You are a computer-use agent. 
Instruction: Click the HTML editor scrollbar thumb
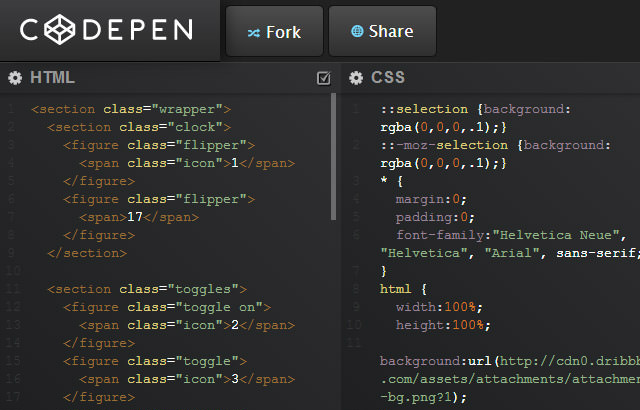[333, 157]
